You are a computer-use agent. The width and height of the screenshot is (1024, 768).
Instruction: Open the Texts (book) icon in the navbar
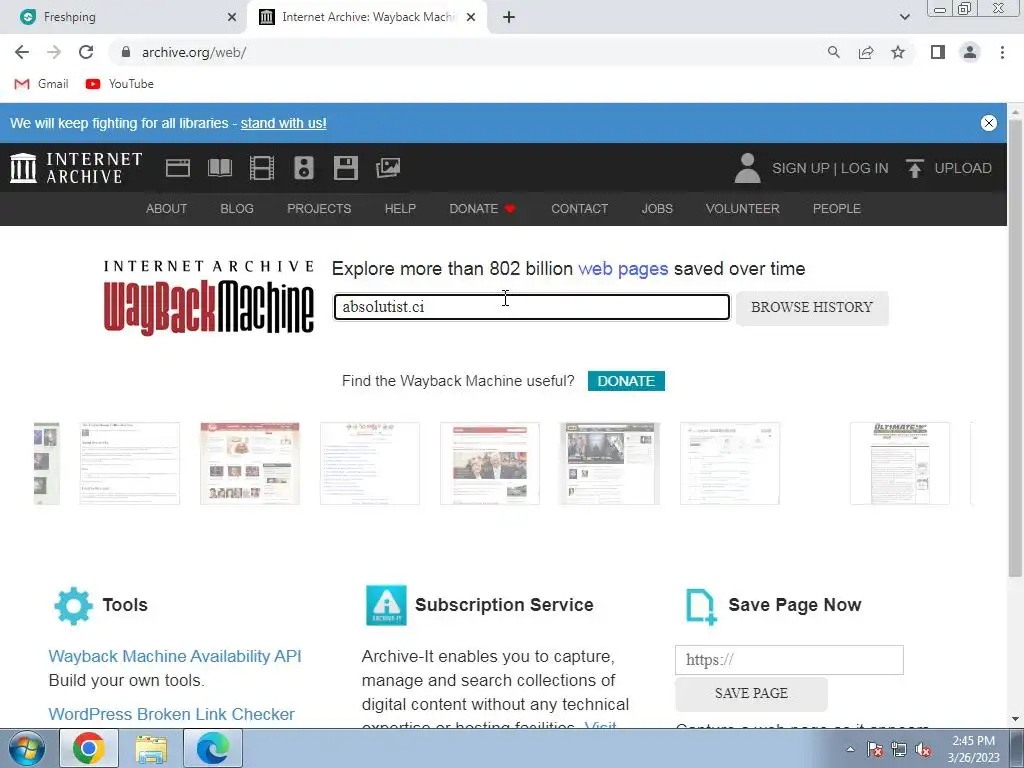[x=220, y=168]
